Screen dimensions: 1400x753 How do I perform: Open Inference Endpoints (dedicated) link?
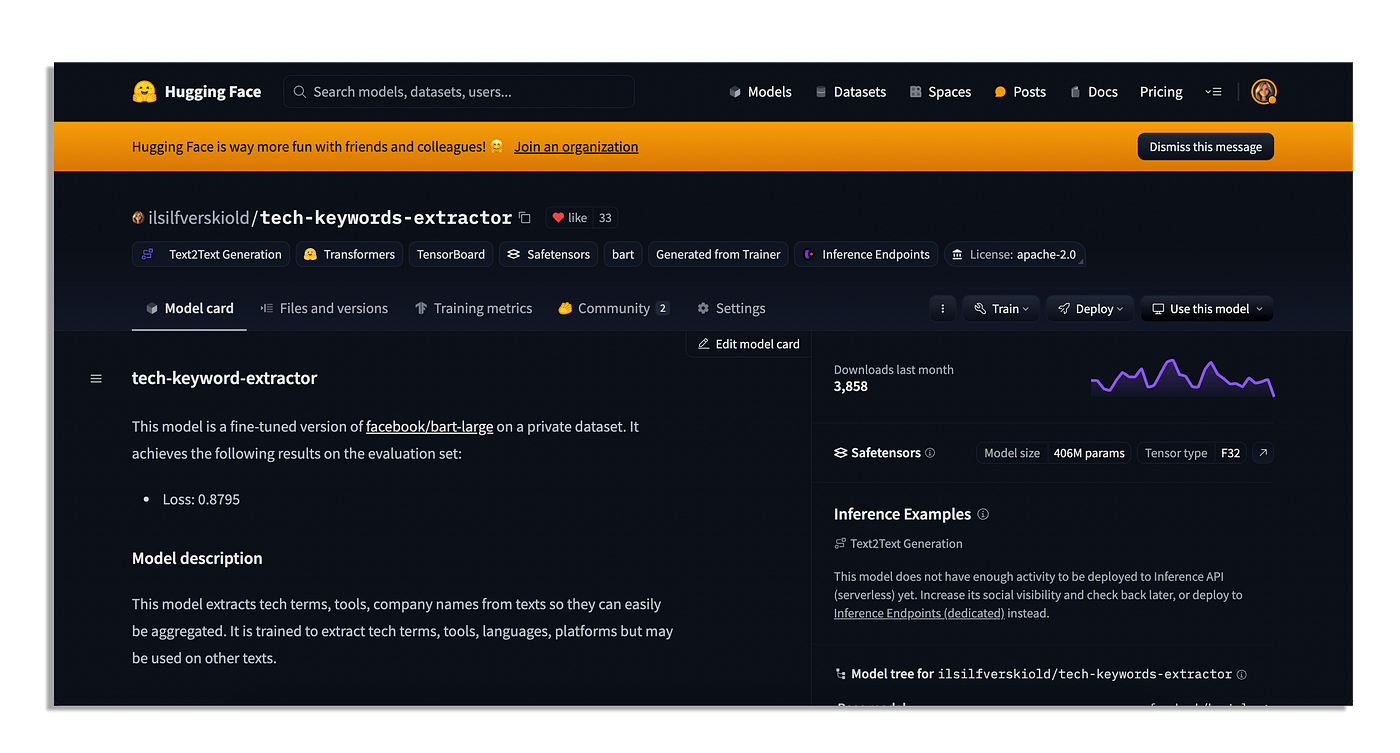(919, 613)
